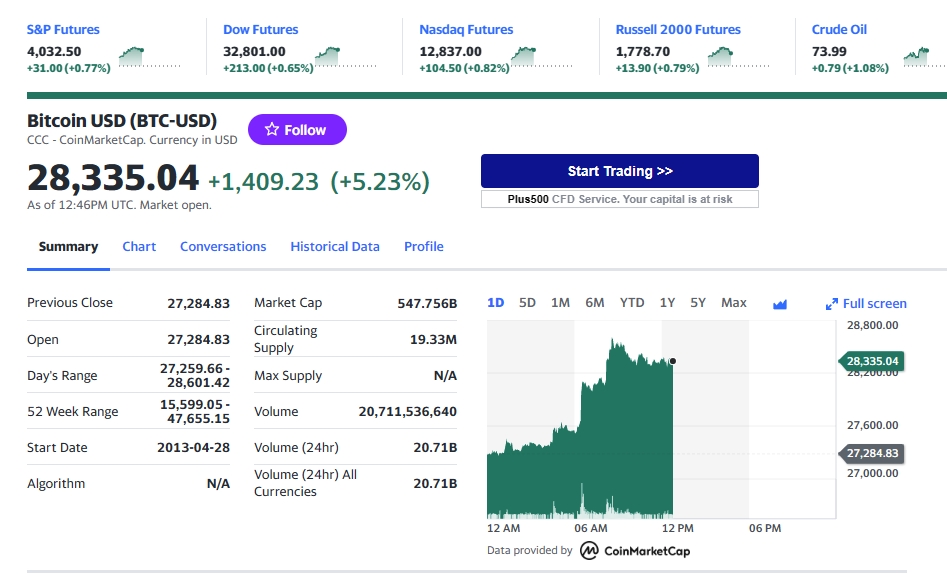The width and height of the screenshot is (947, 578).
Task: Select the Max chart range
Action: [733, 303]
